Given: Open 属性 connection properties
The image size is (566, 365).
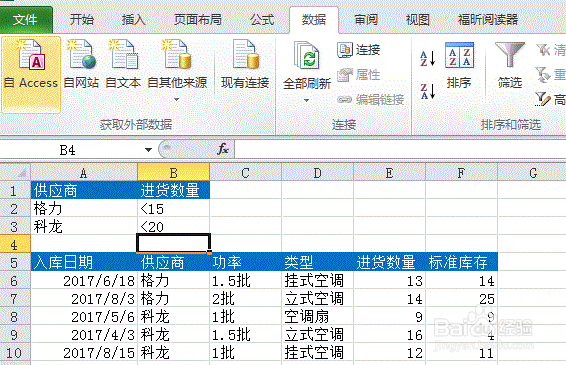Looking at the screenshot, I should tap(358, 75).
